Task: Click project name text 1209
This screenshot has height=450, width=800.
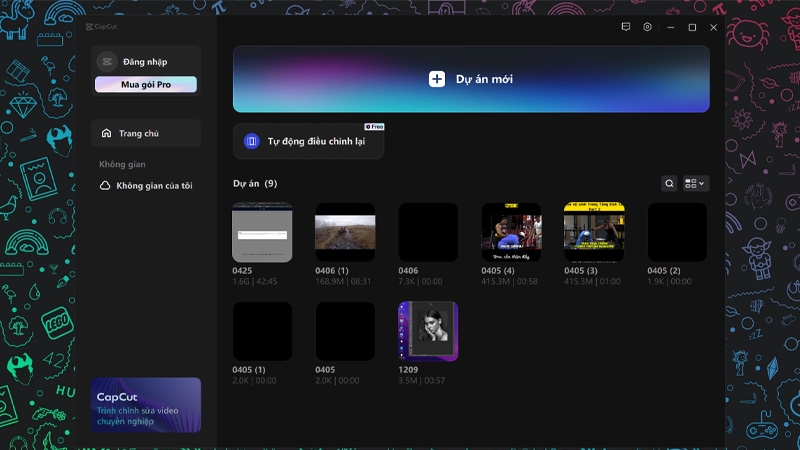Action: pos(408,369)
